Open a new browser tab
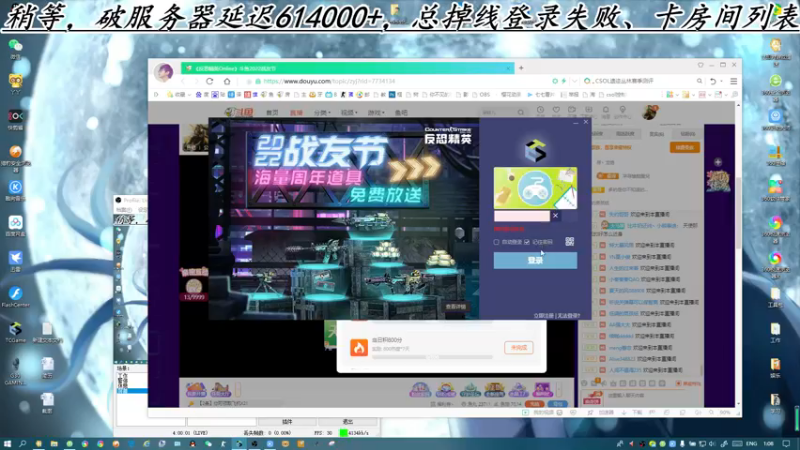 point(521,68)
